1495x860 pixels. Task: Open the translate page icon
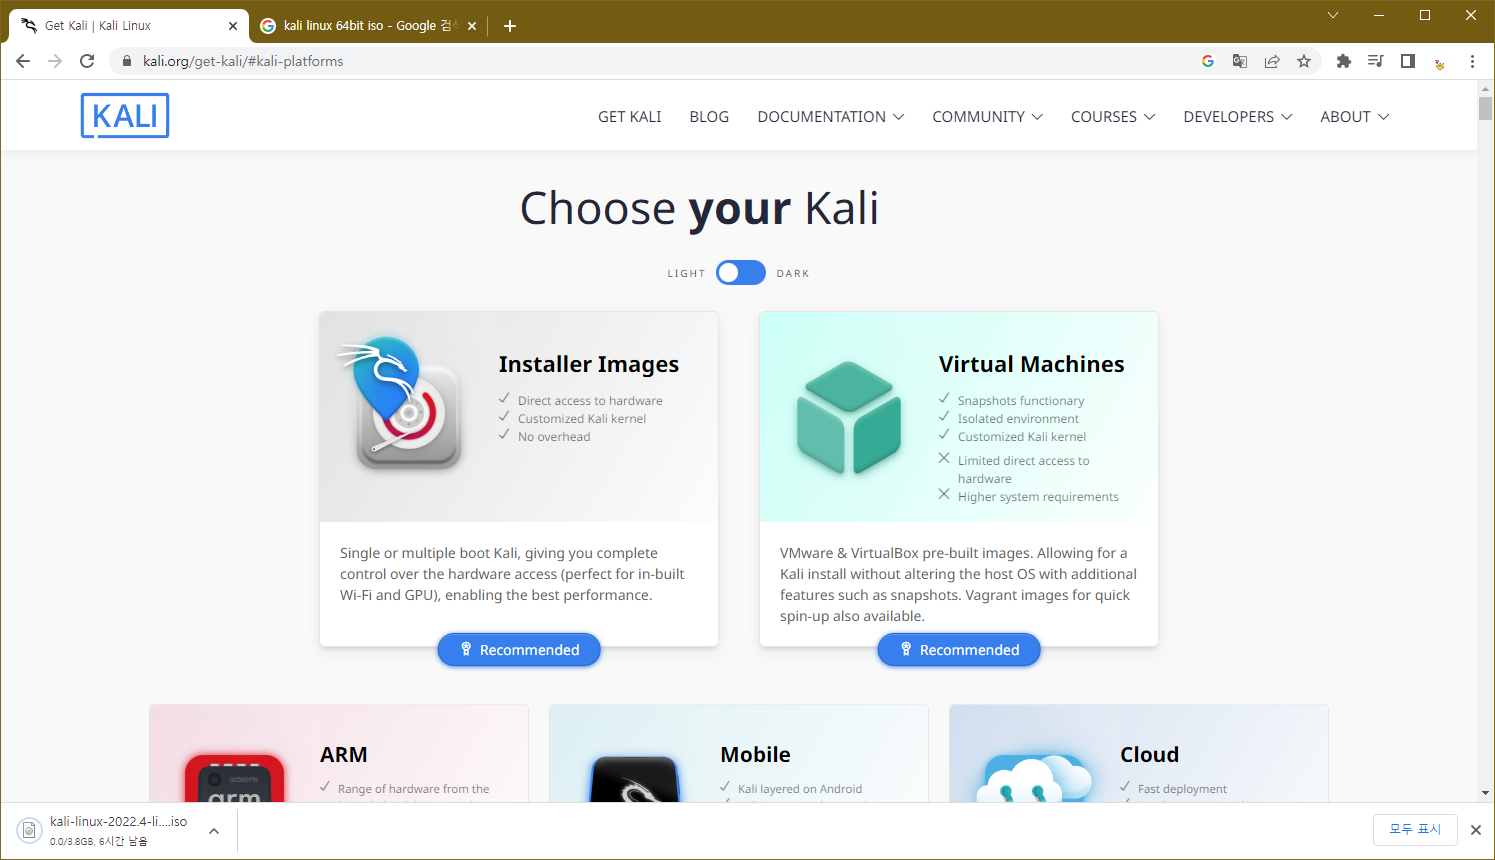1240,61
